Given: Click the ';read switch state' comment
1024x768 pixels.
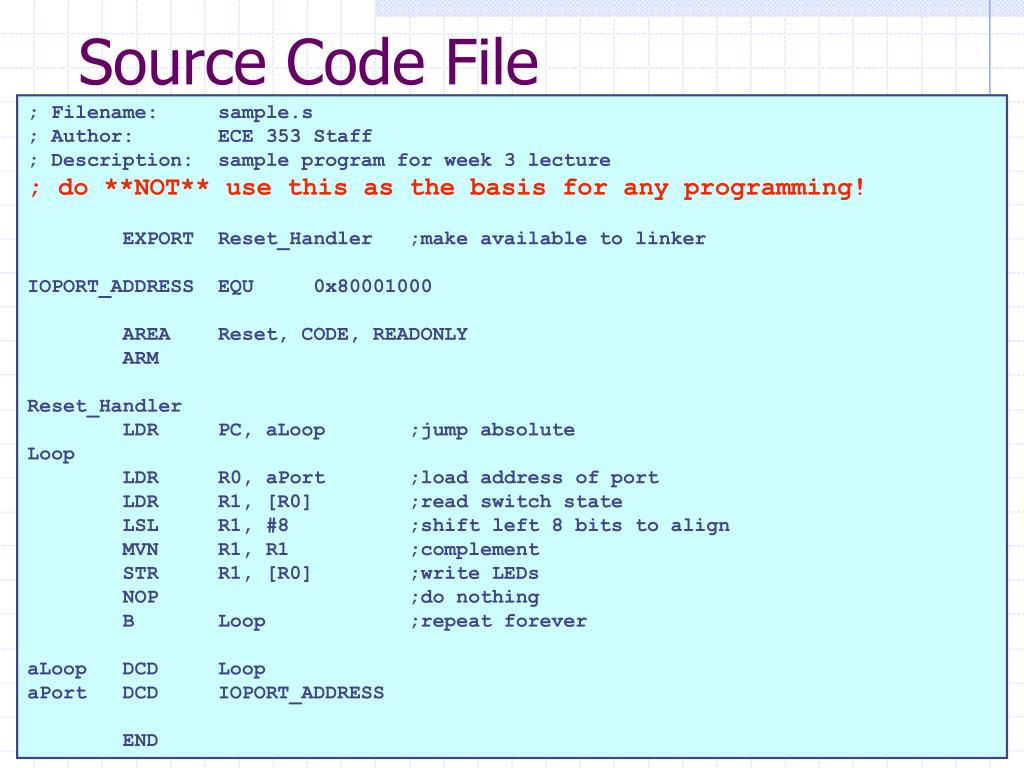Looking at the screenshot, I should coord(516,502).
